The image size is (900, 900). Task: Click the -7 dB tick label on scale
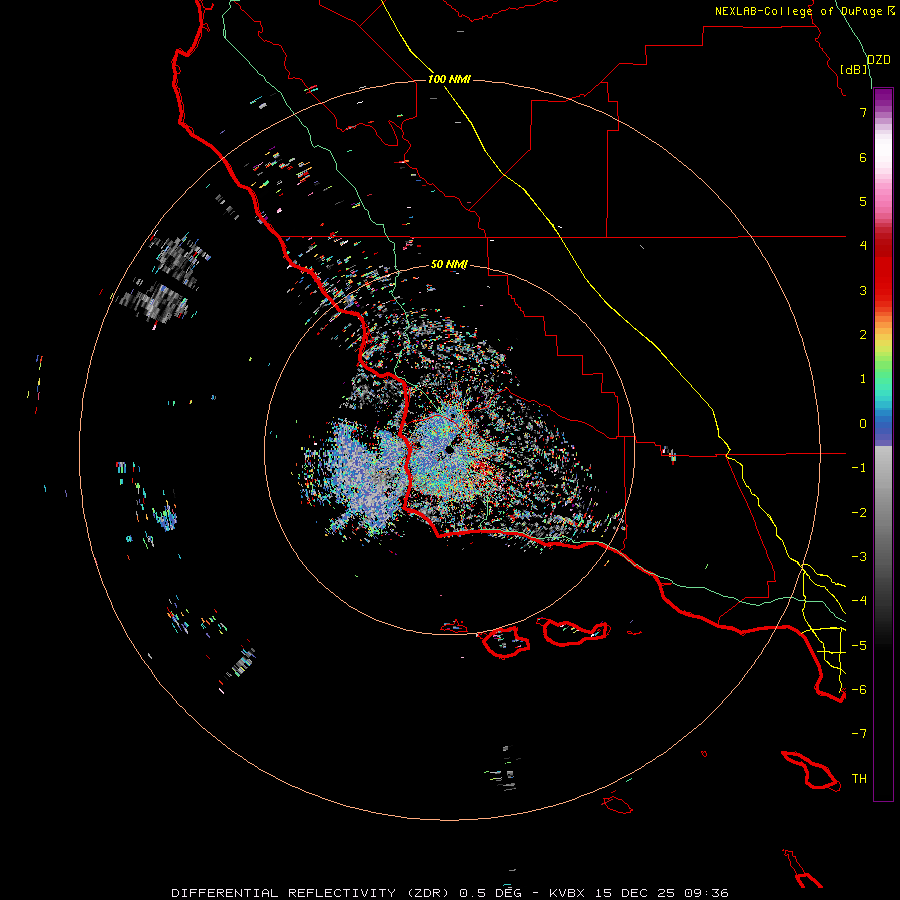tap(859, 734)
